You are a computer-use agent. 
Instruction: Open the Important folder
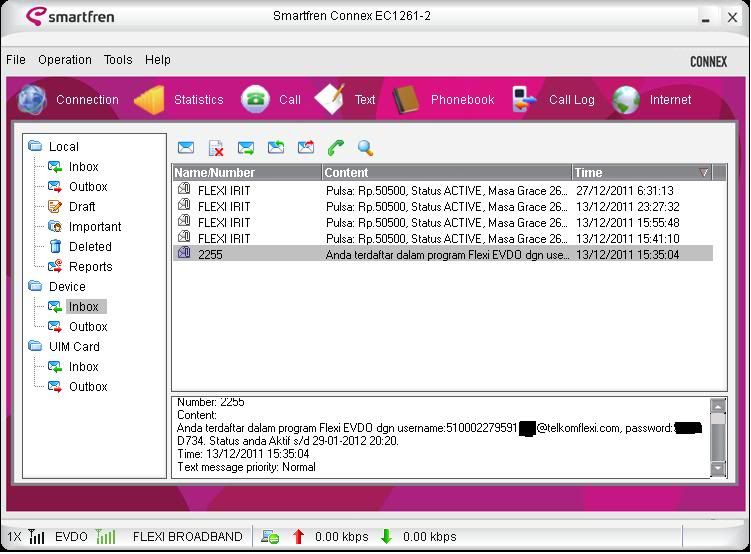click(x=95, y=227)
